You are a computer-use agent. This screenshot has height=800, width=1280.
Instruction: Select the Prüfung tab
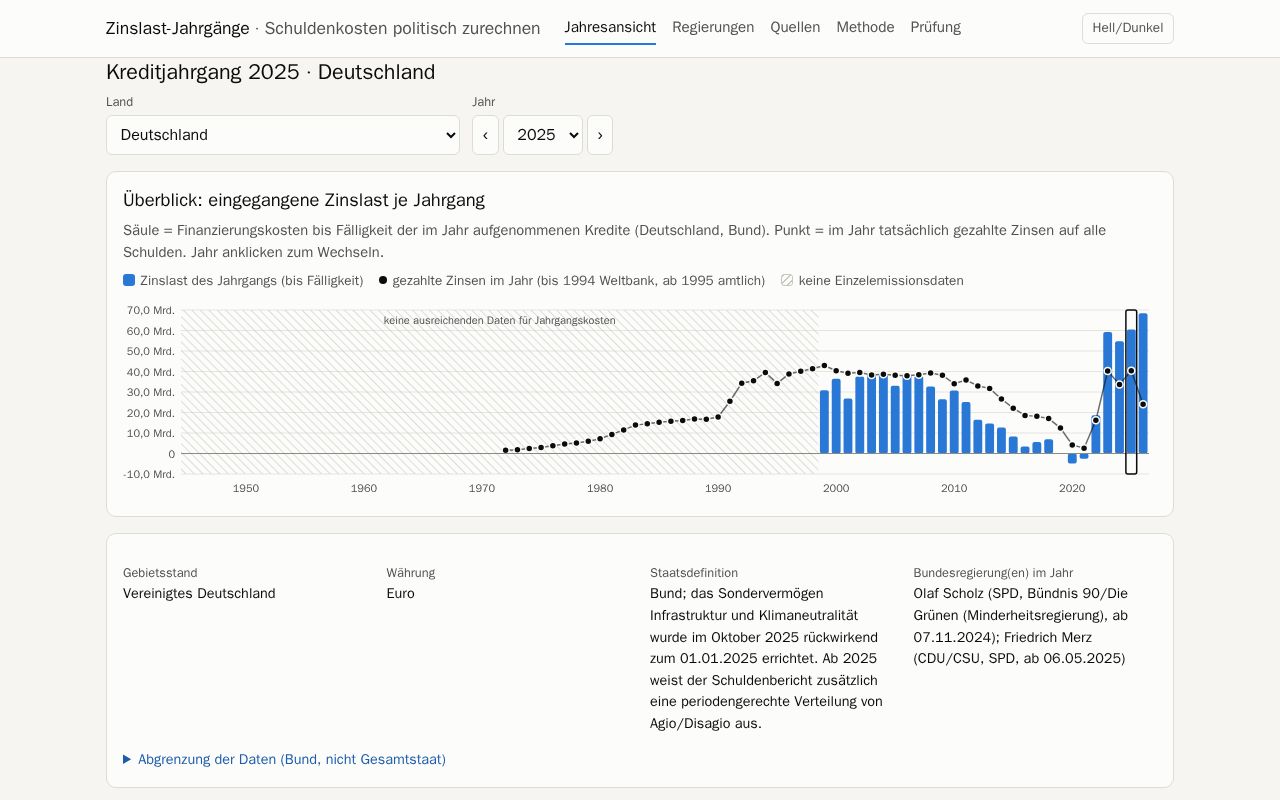(x=935, y=28)
